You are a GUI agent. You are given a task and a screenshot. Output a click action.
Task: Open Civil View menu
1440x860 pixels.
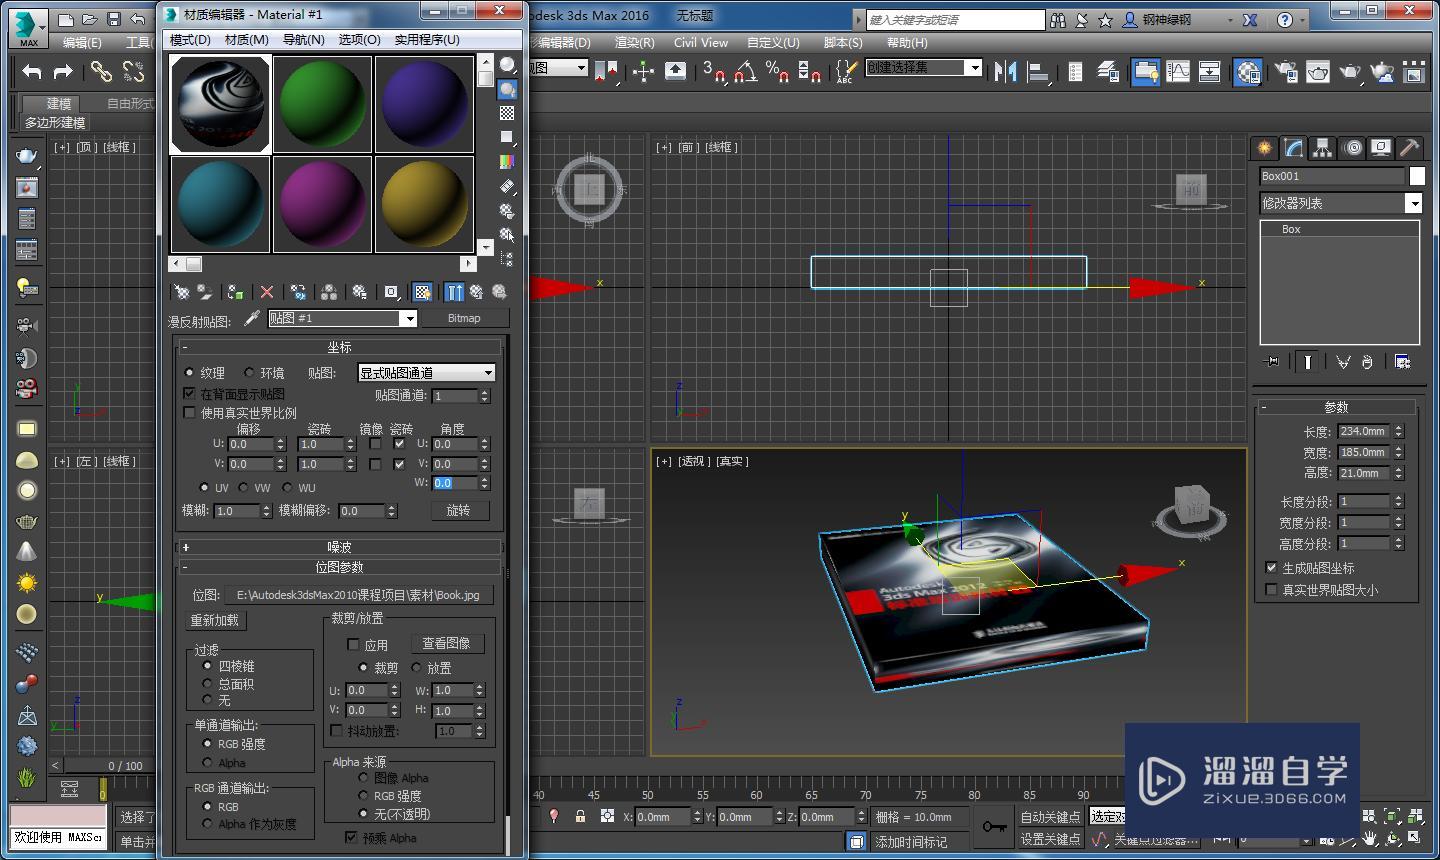pos(700,43)
